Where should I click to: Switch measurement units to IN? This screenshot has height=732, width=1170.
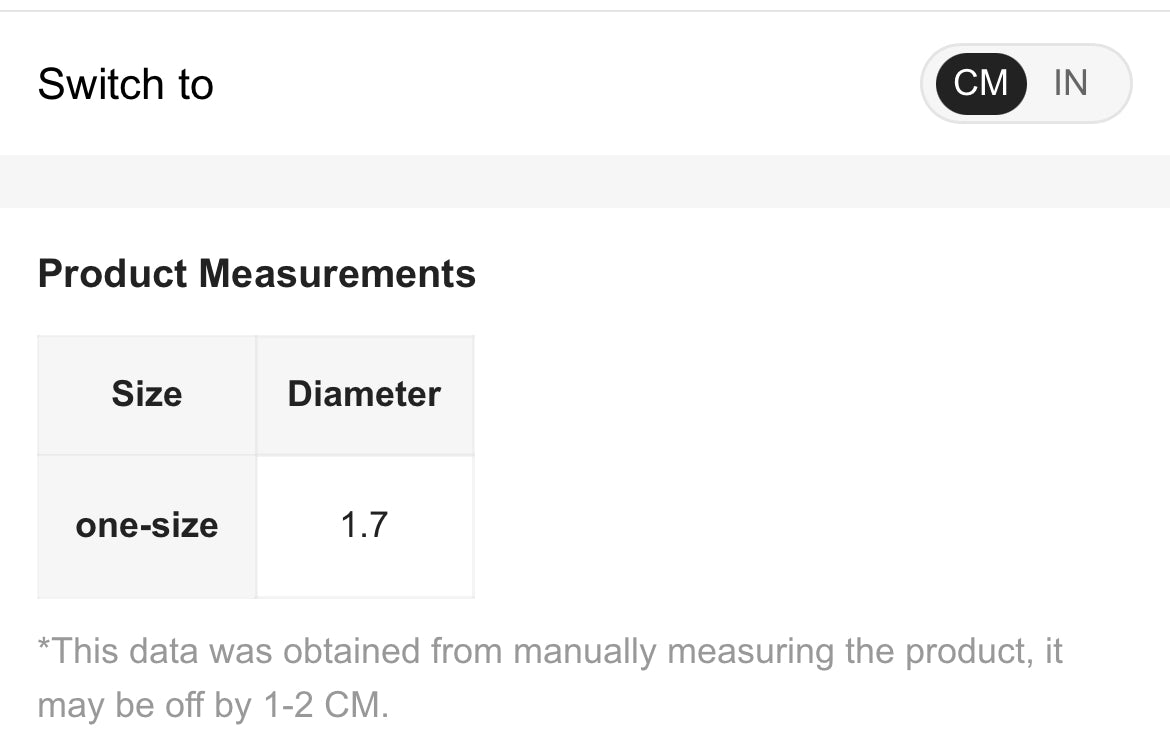1070,83
